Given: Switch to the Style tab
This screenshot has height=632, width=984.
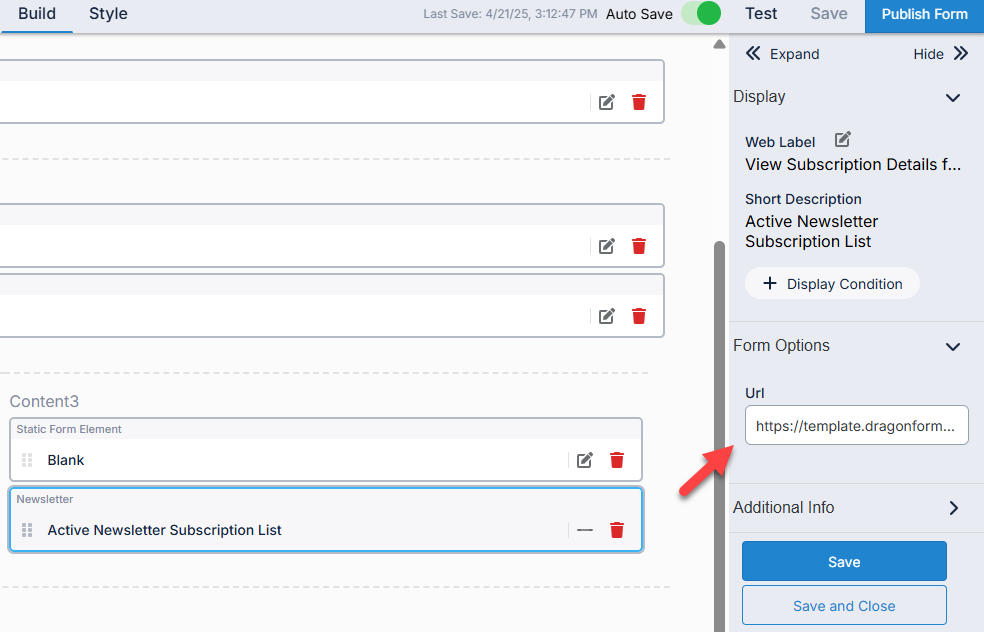Looking at the screenshot, I should pos(108,14).
